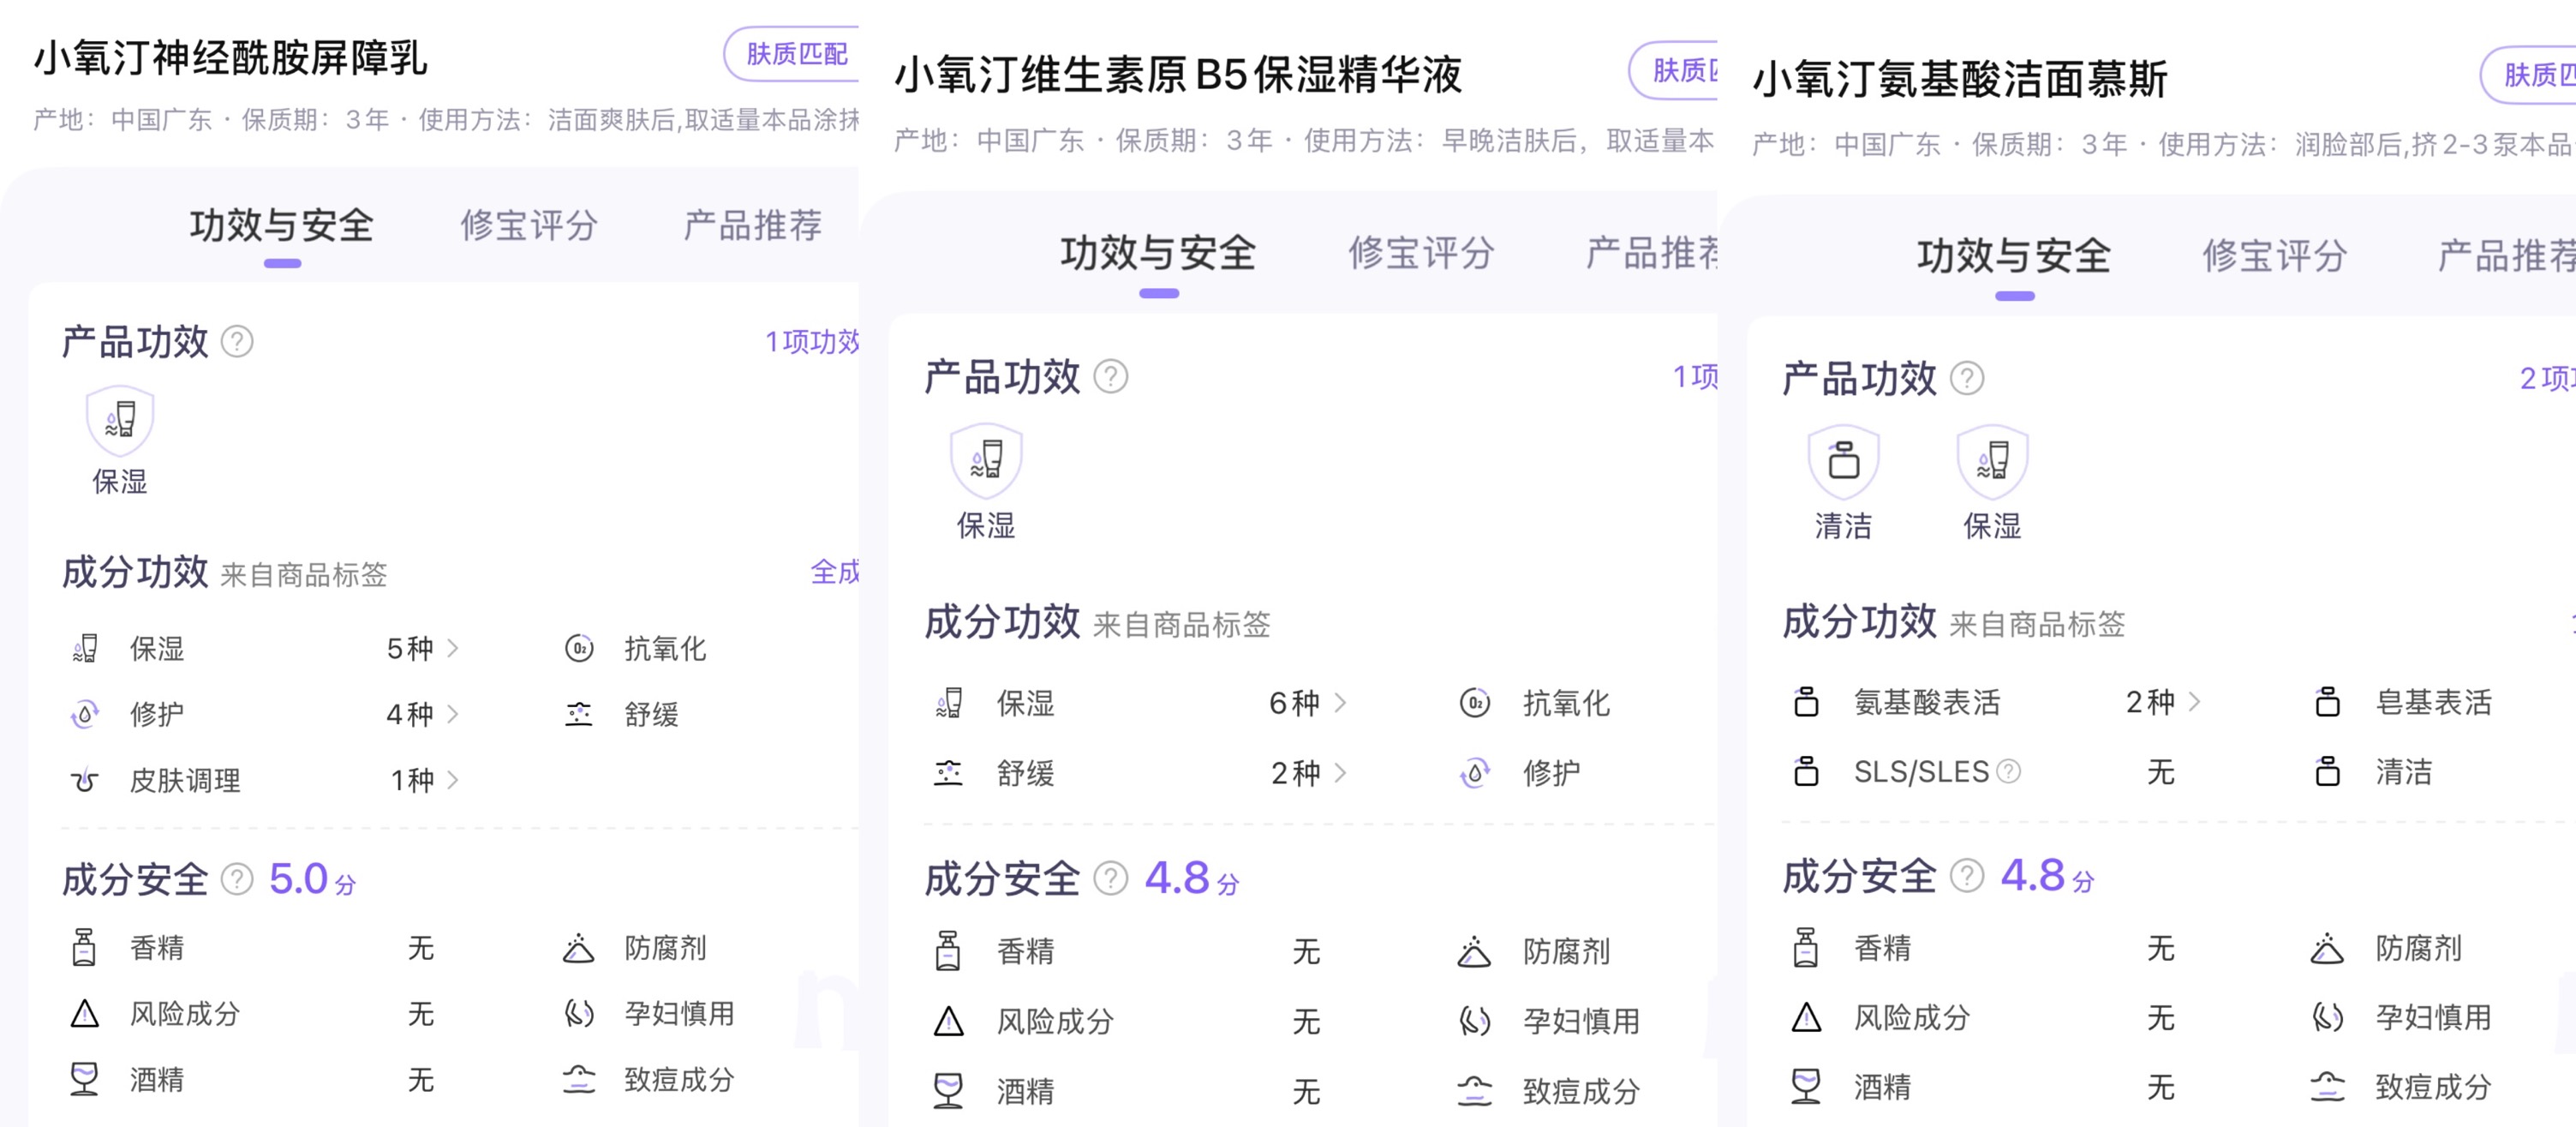
Task: Open 1项 link in 精华液 panel
Action: tap(1695, 377)
